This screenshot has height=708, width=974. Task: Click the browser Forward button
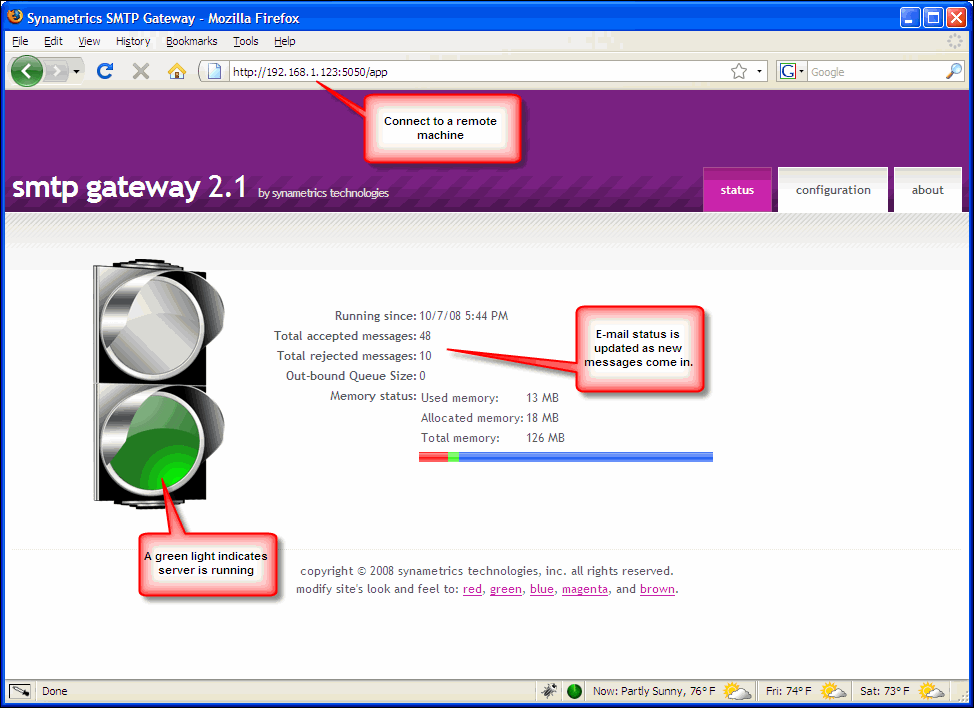pyautogui.click(x=58, y=71)
